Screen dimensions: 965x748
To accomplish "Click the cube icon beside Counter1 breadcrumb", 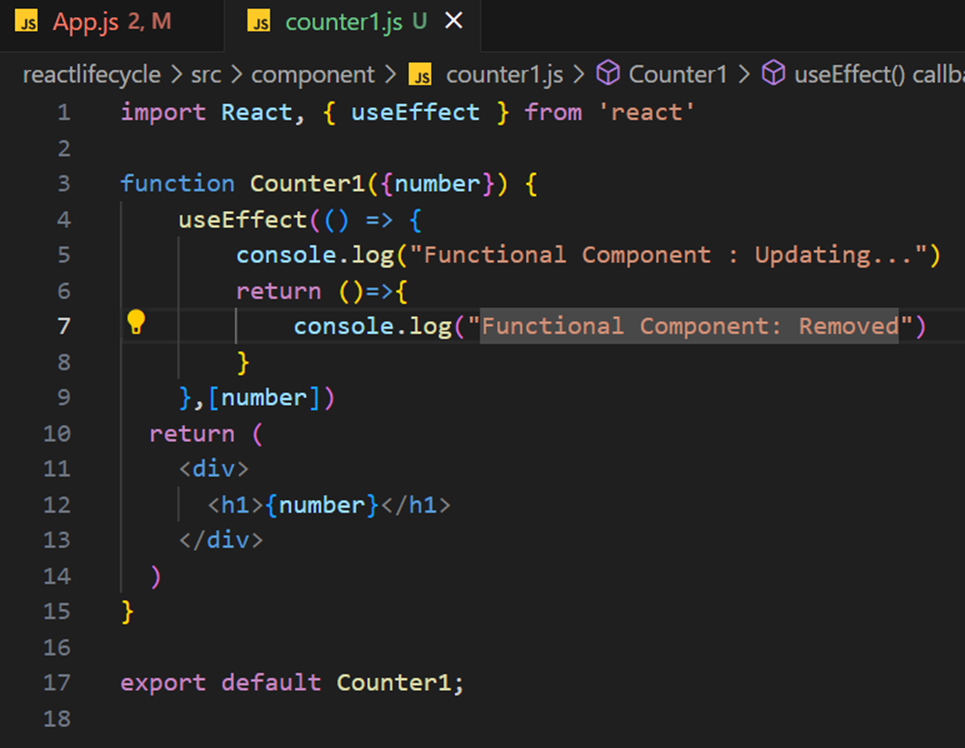I will [x=608, y=73].
